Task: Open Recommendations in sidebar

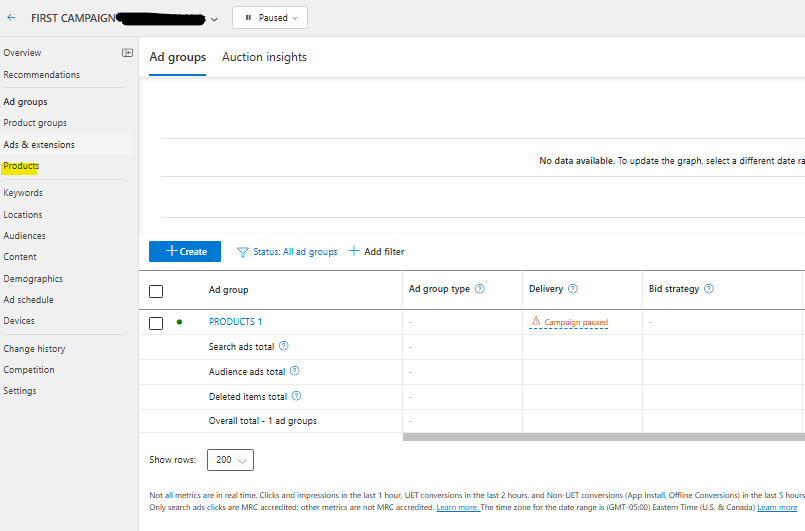Action: click(42, 74)
